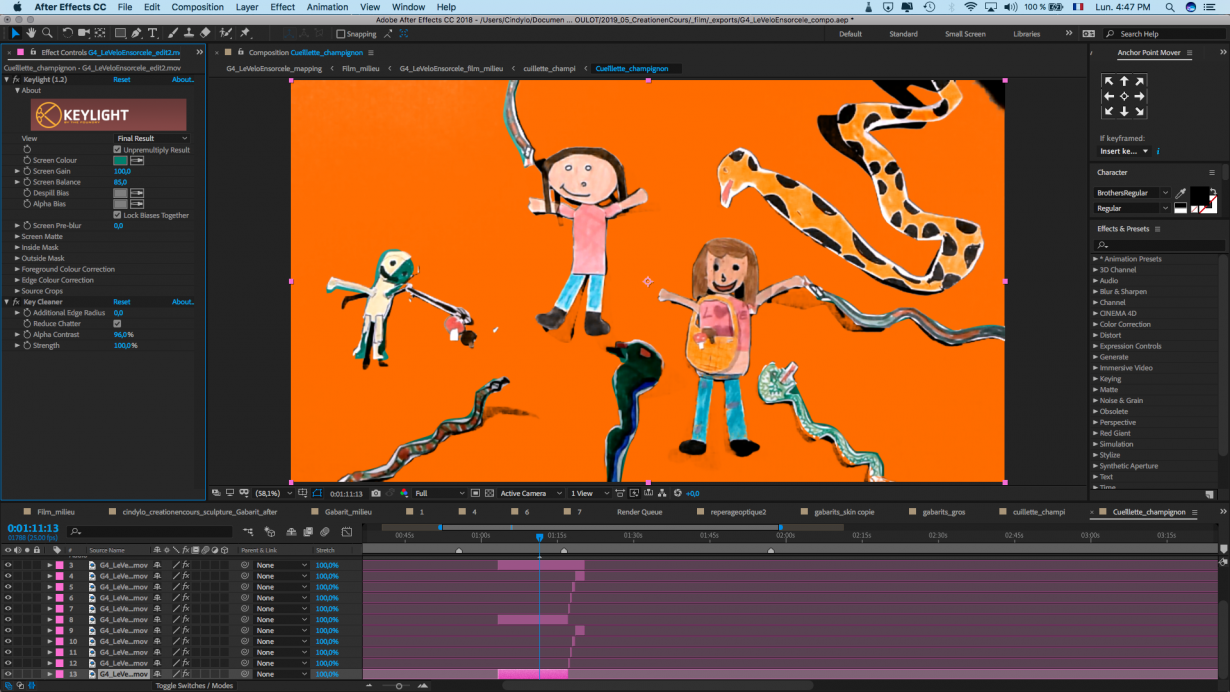This screenshot has height=692, width=1230.
Task: Move anchor point to top-left corner
Action: [1108, 81]
